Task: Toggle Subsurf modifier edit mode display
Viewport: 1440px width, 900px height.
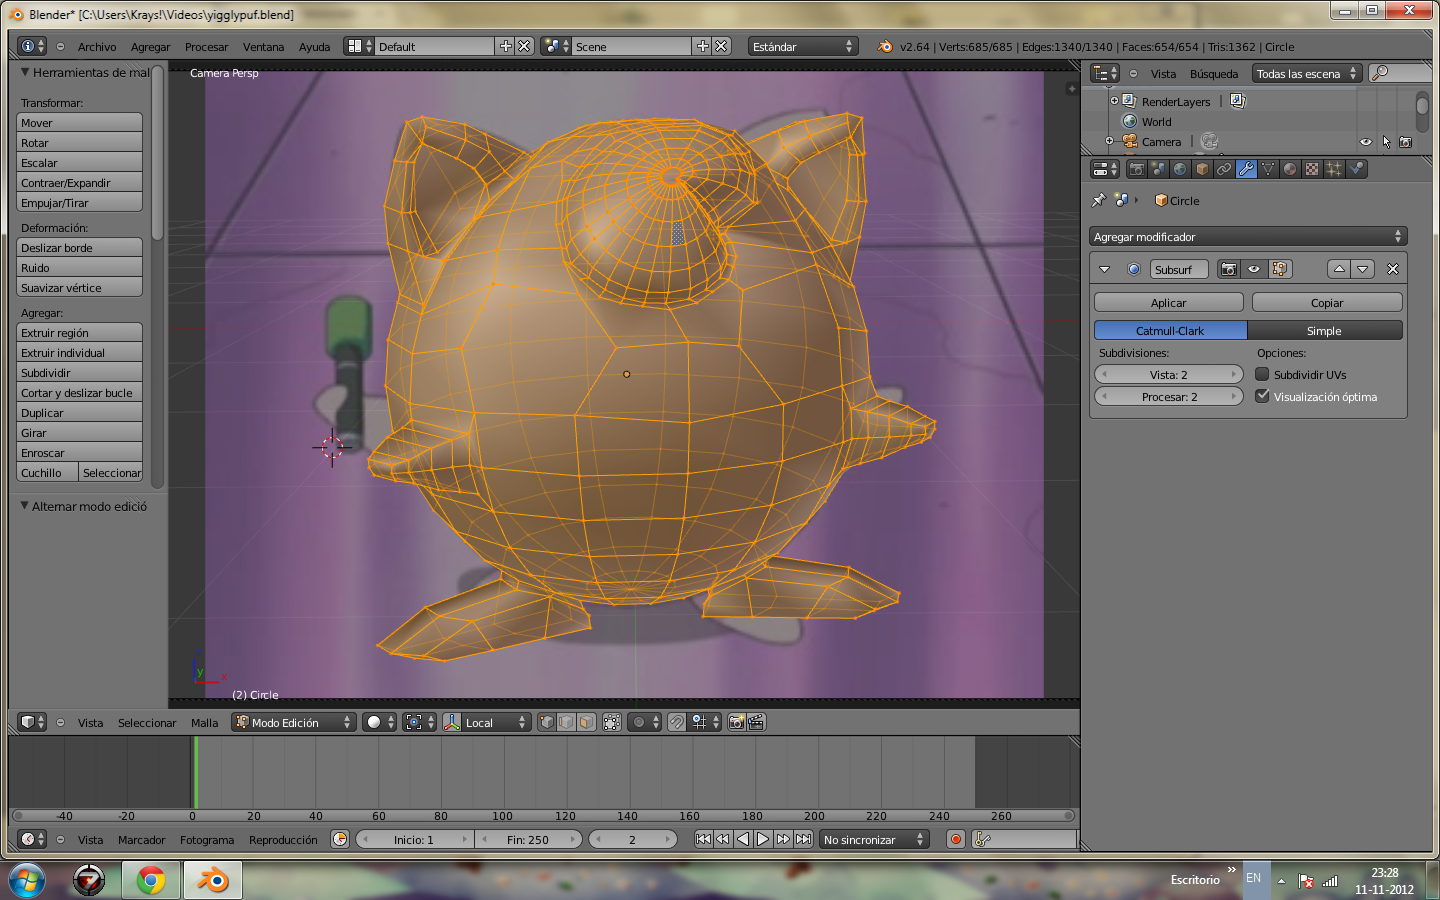Action: [1280, 269]
